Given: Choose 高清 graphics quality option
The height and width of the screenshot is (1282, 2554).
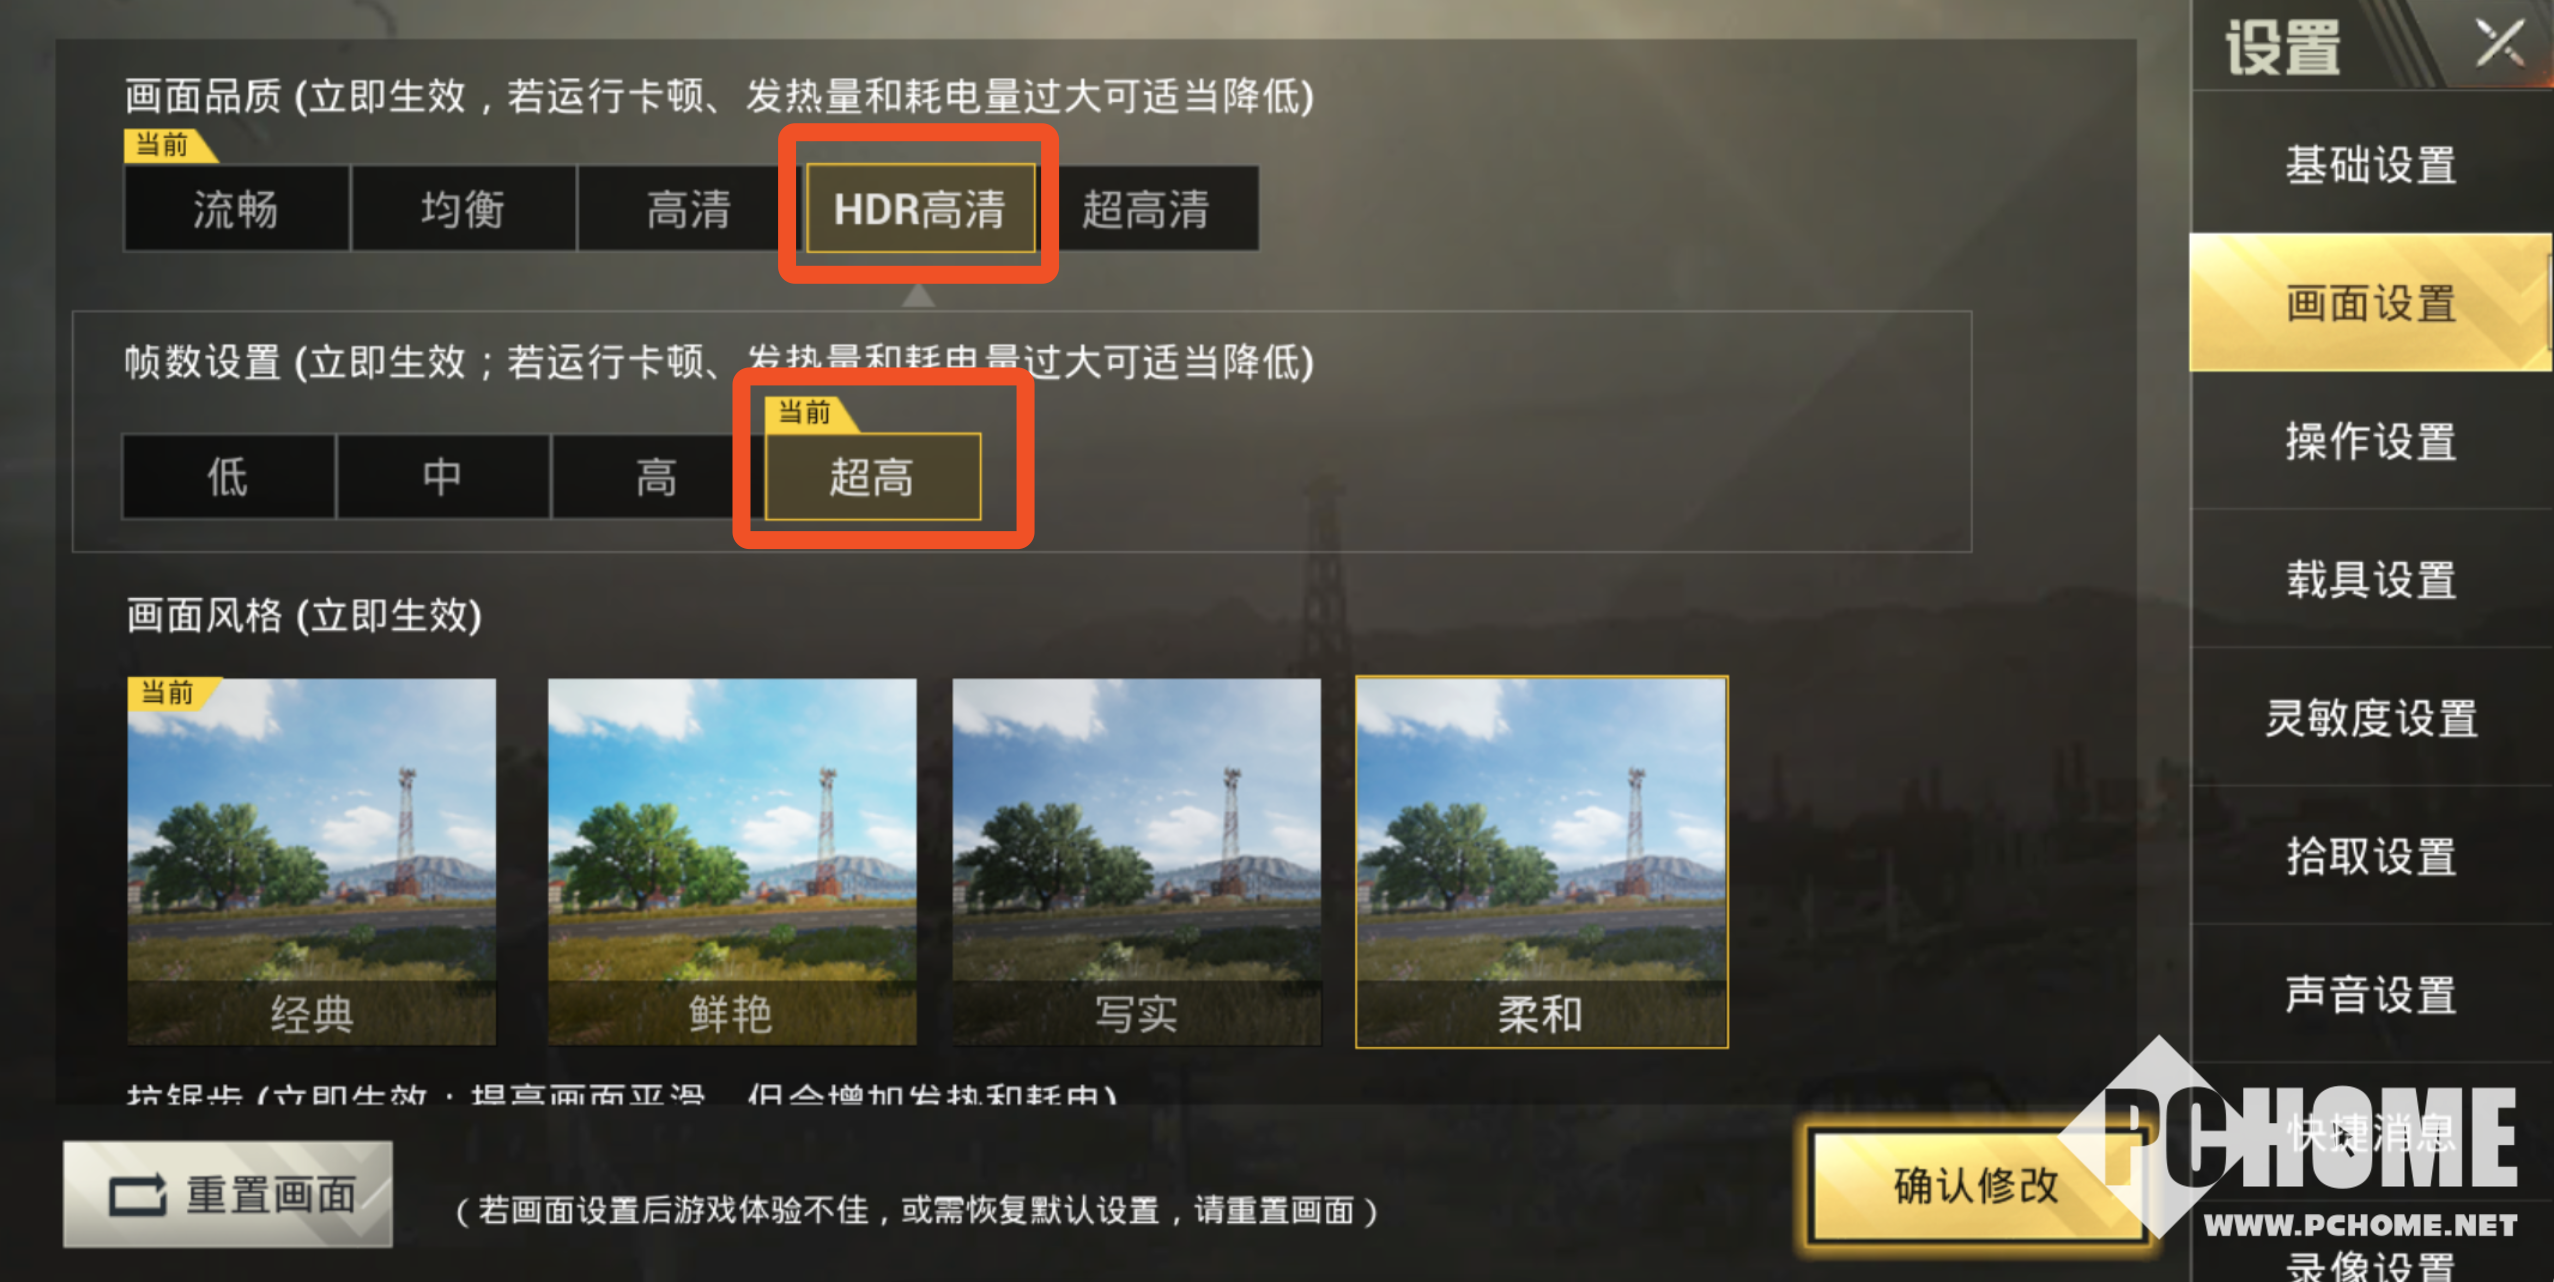Looking at the screenshot, I should coord(689,209).
